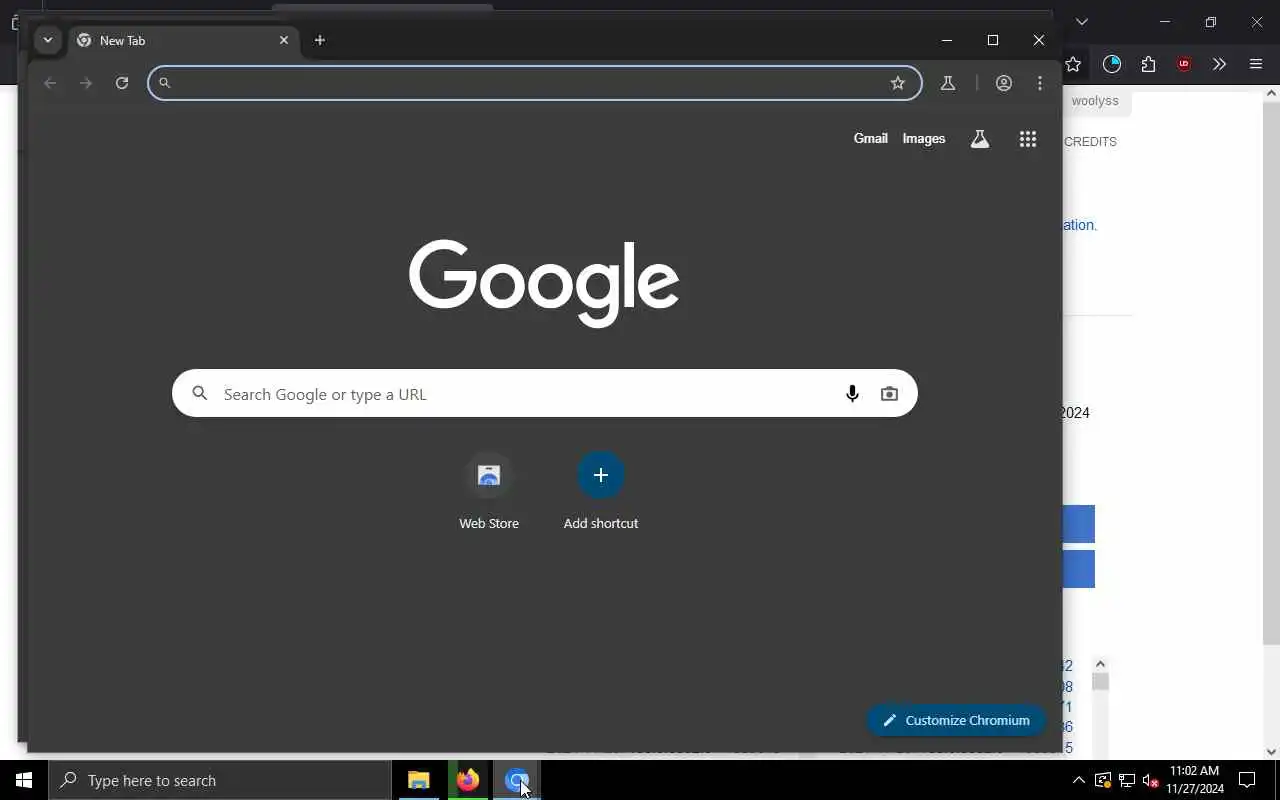This screenshot has width=1280, height=800.
Task: Open the Google apps grid
Action: click(1028, 139)
